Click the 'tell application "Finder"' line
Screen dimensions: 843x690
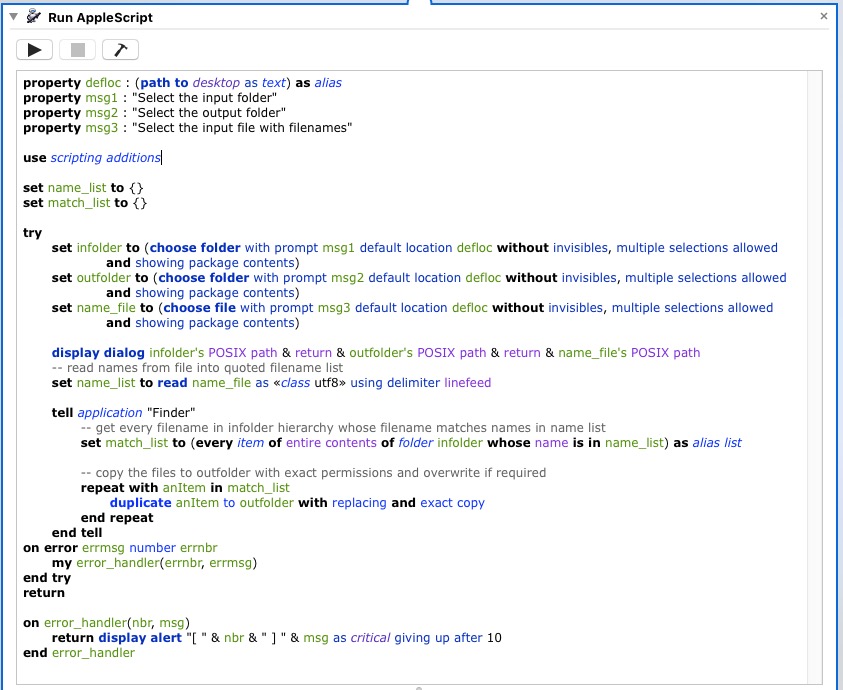123,413
